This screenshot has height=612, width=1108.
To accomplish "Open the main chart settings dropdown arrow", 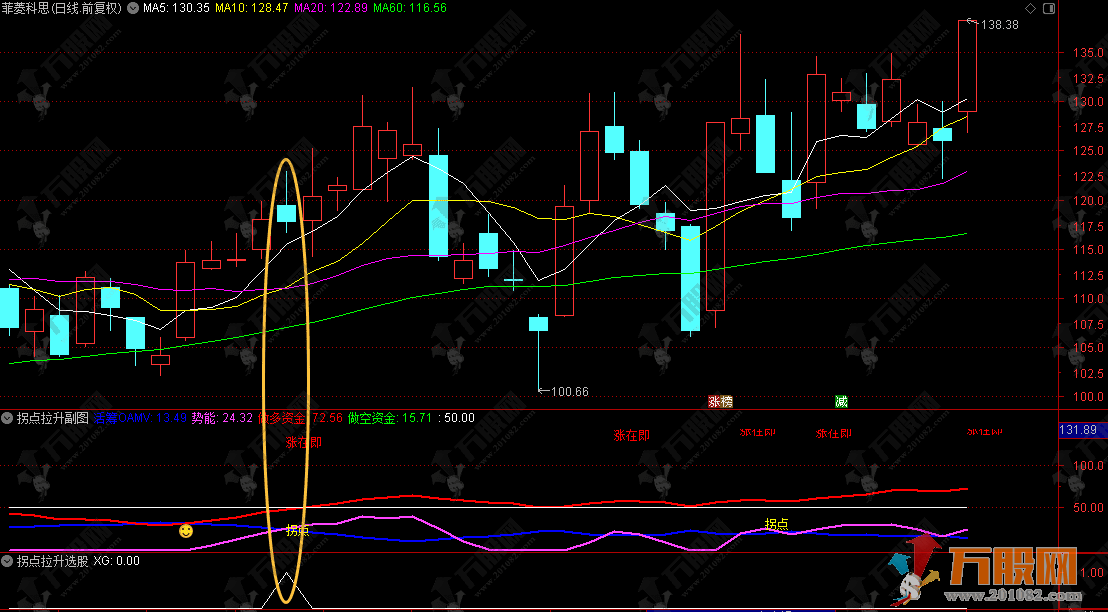I will coord(133,8).
